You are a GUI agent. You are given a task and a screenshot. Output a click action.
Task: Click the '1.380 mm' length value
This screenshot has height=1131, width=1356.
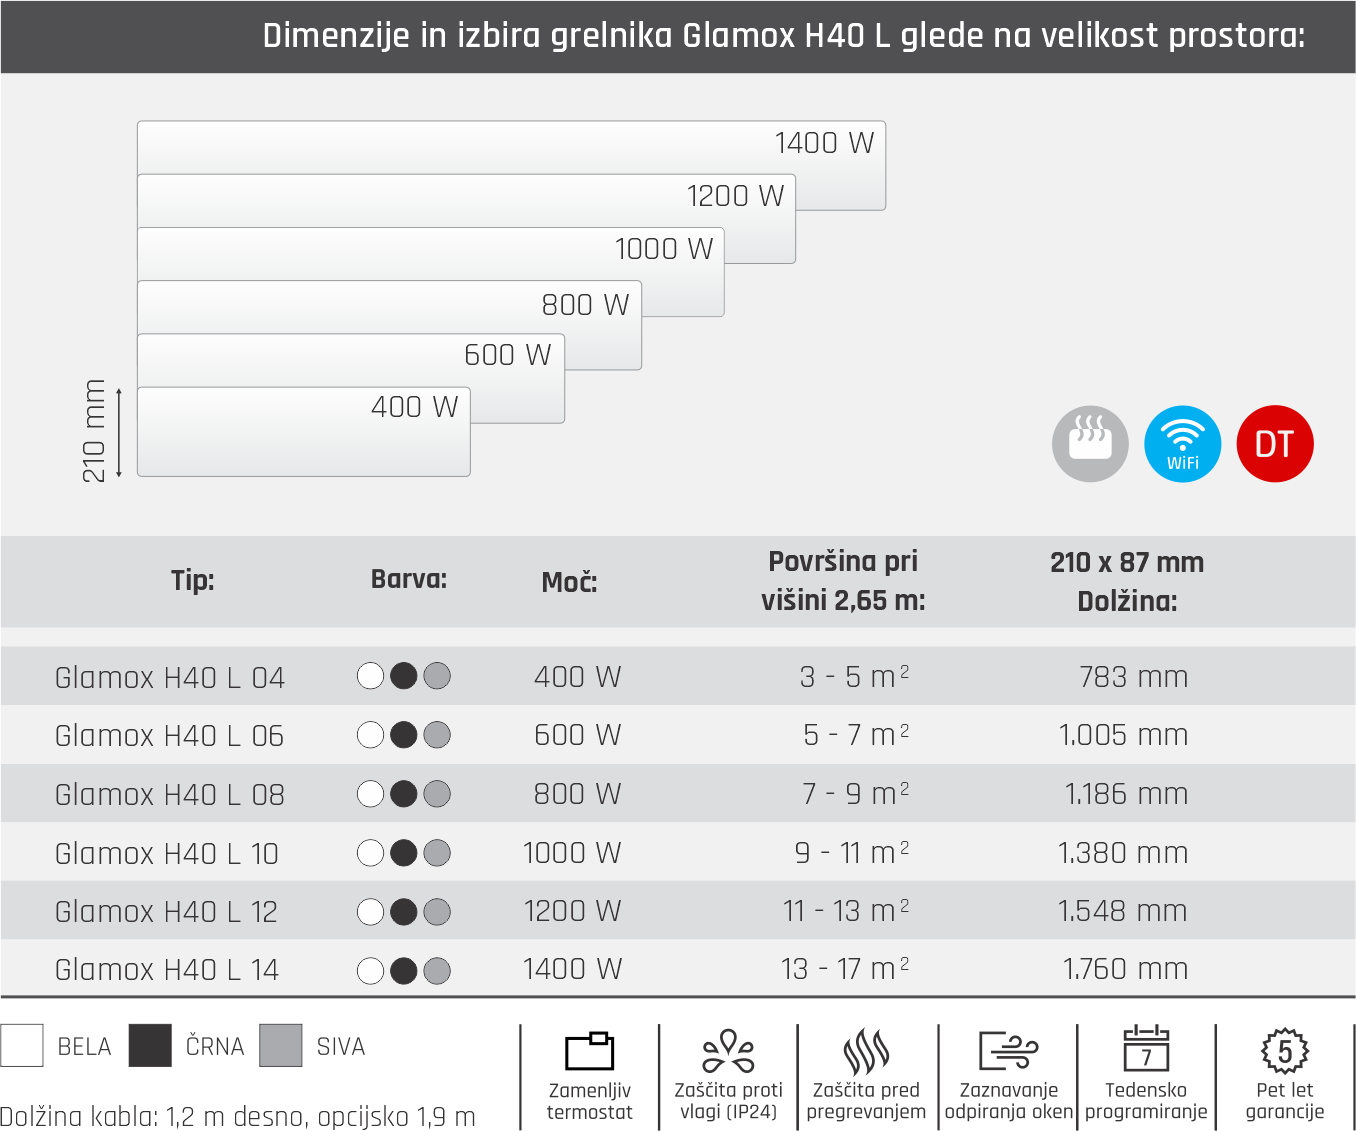pos(1124,853)
